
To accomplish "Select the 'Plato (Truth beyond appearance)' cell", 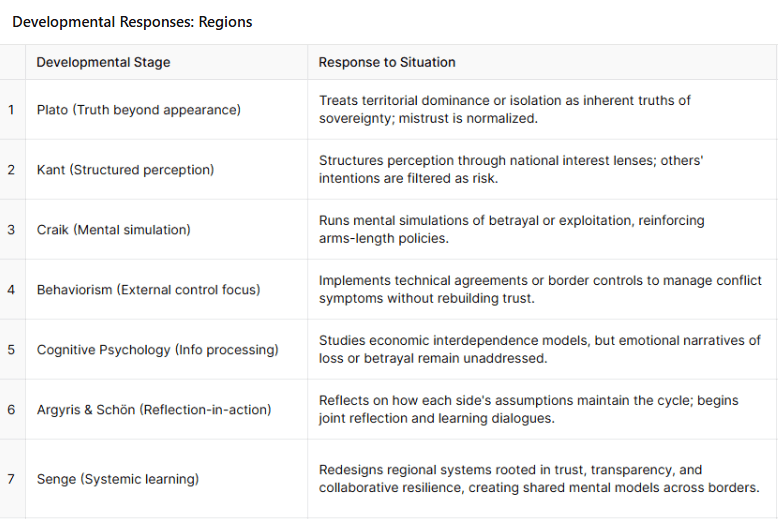I will tap(138, 110).
